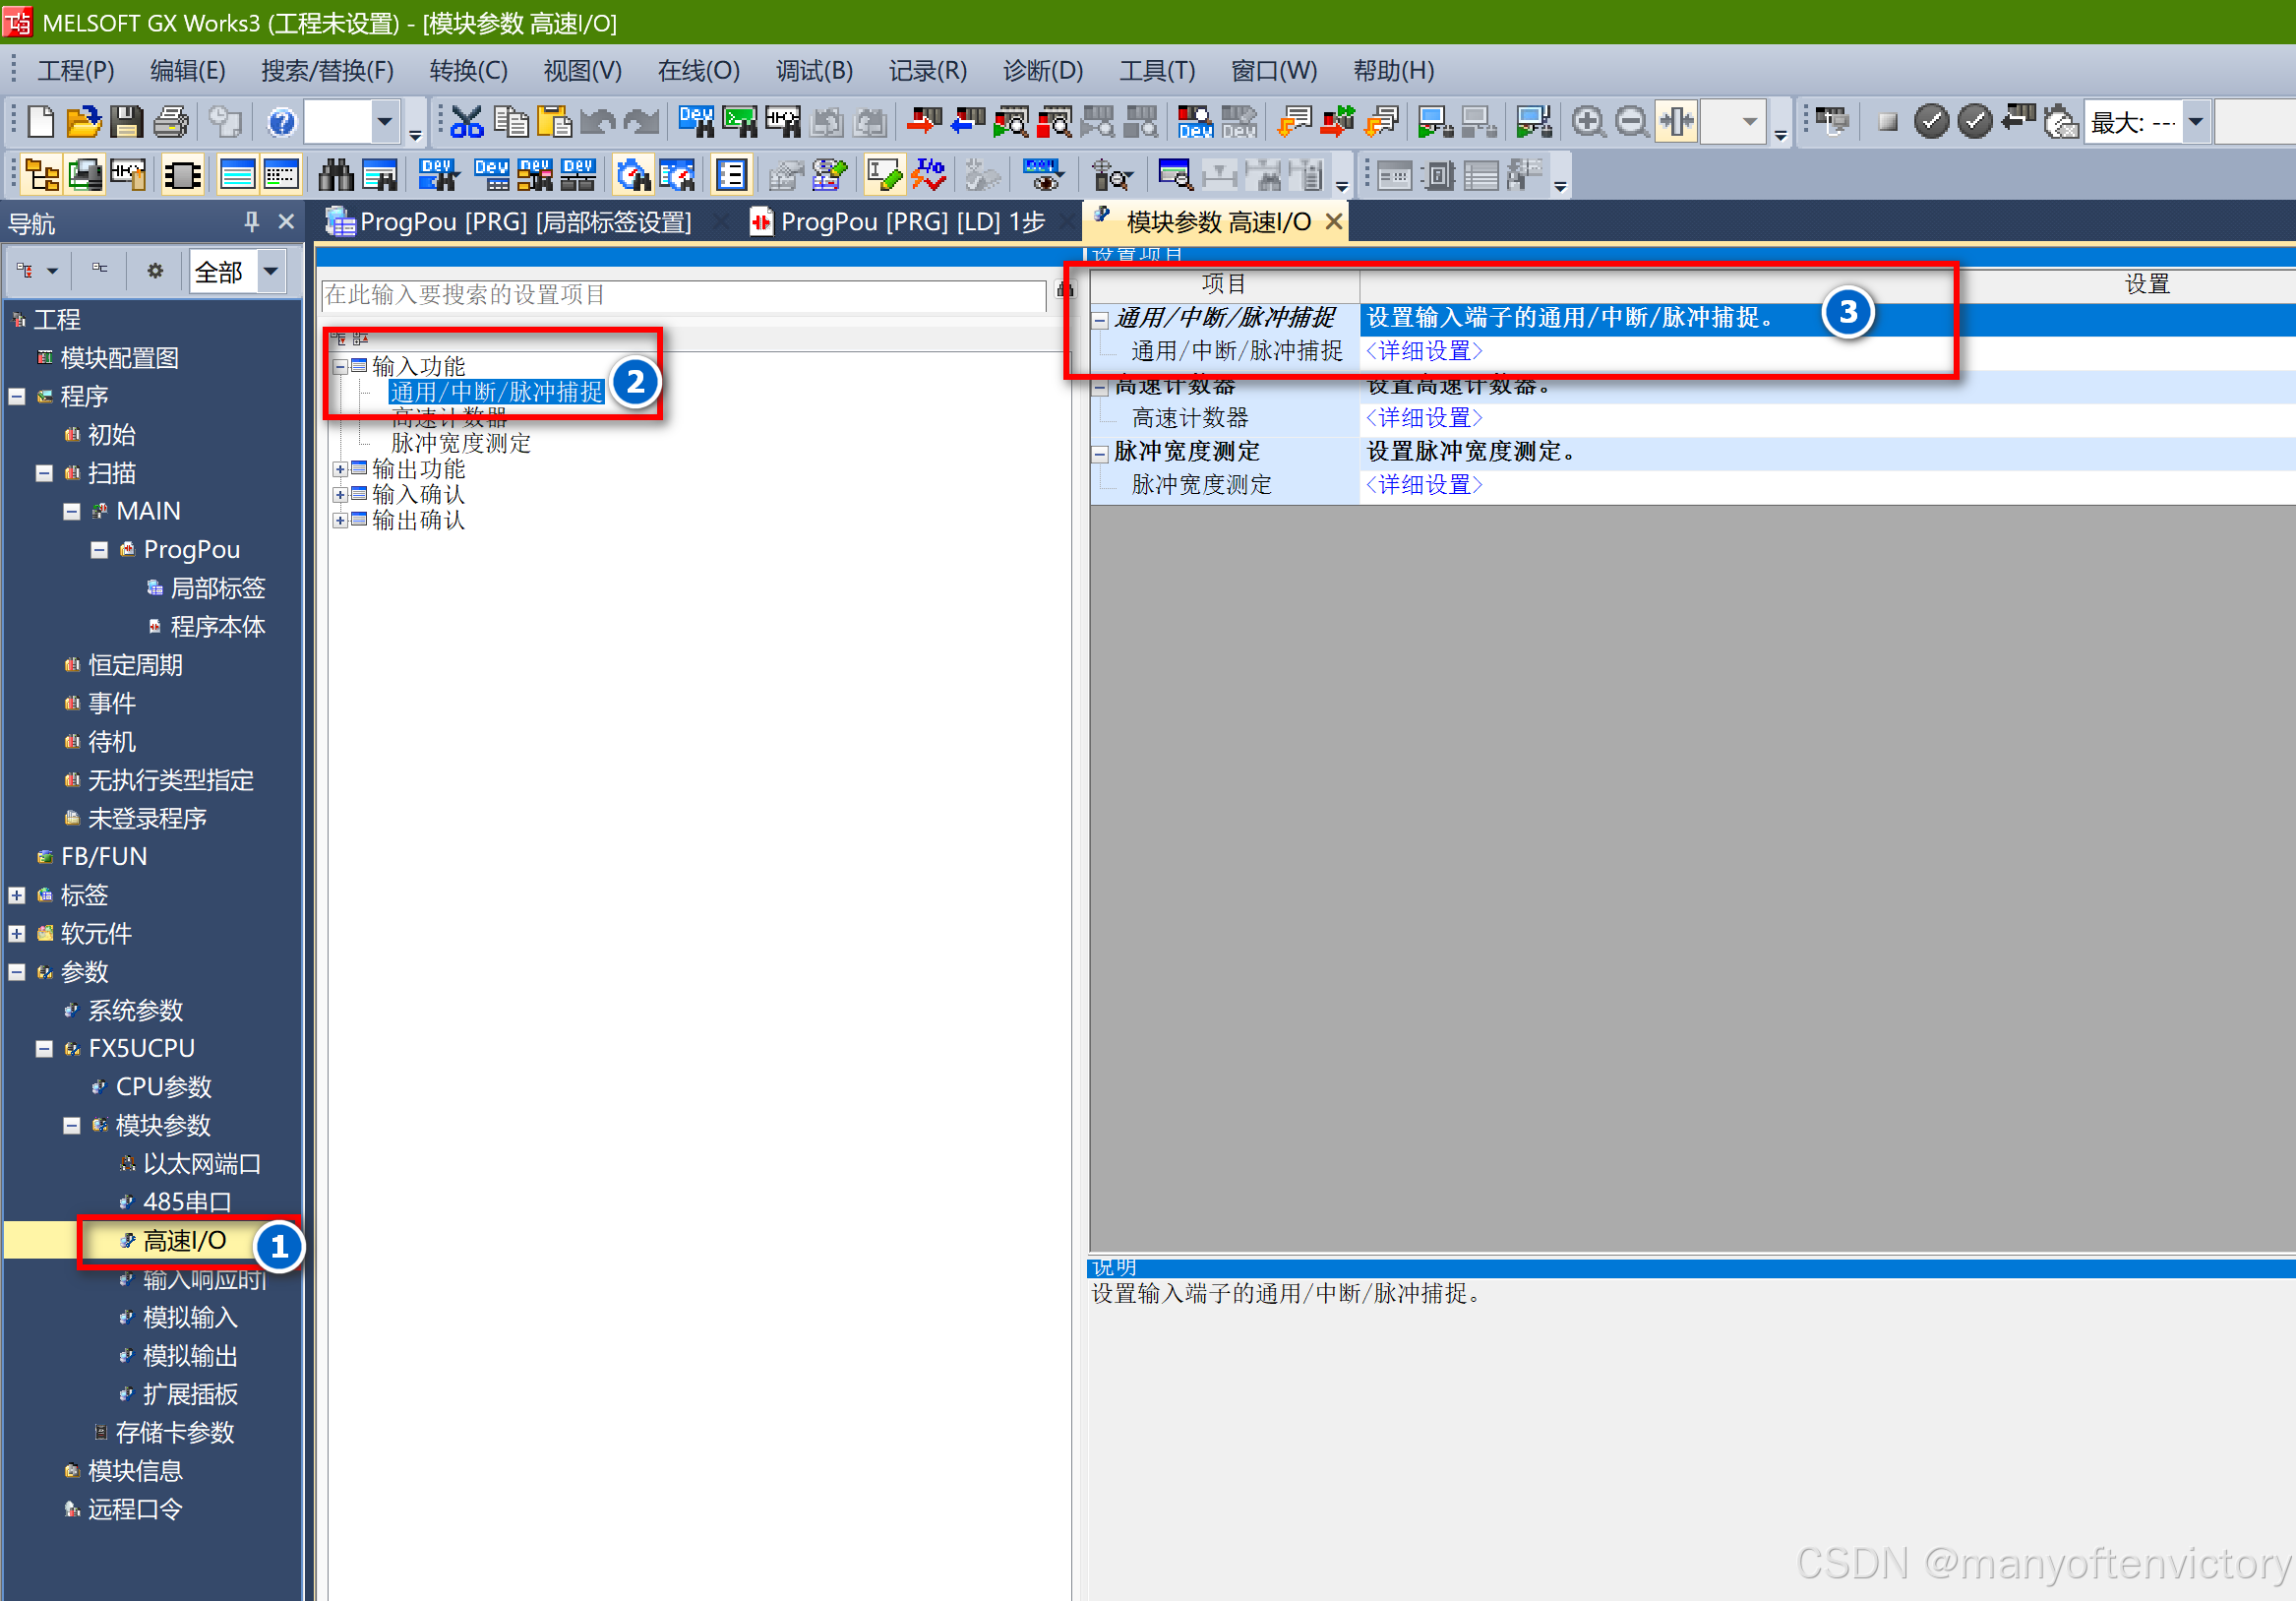Toggle the navigation window tree icon
2296x1601 pixels.
pos(41,176)
